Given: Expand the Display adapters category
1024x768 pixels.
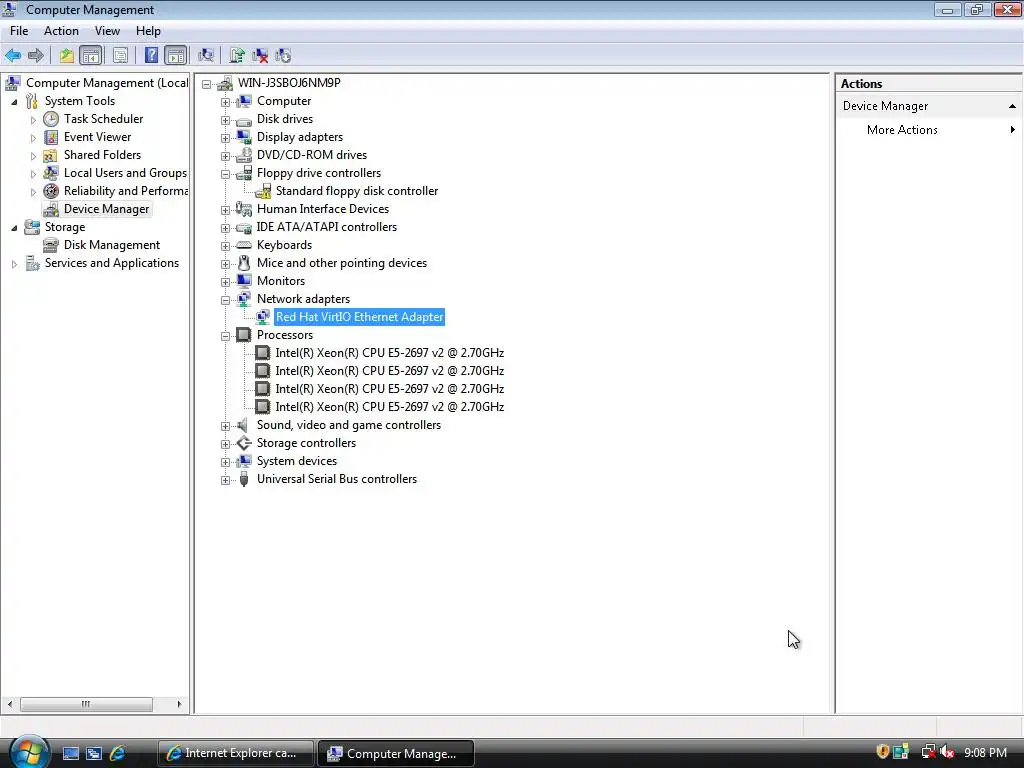Looking at the screenshot, I should (225, 138).
